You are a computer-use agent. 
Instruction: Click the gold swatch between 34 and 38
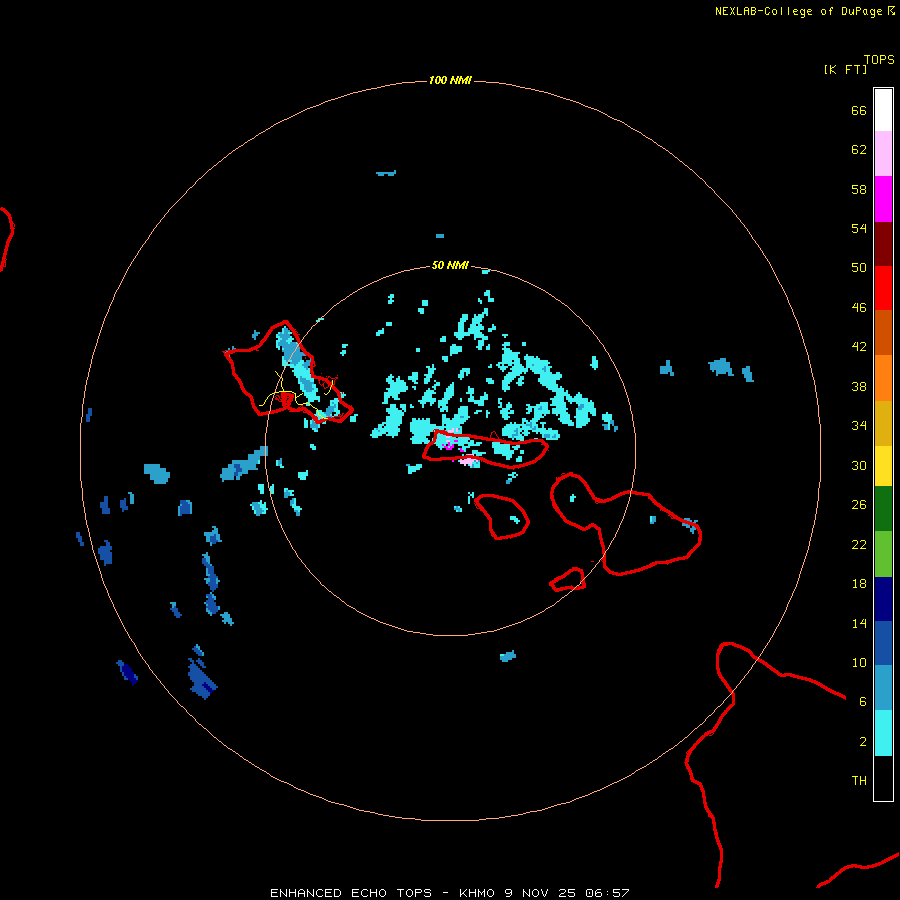tap(883, 423)
